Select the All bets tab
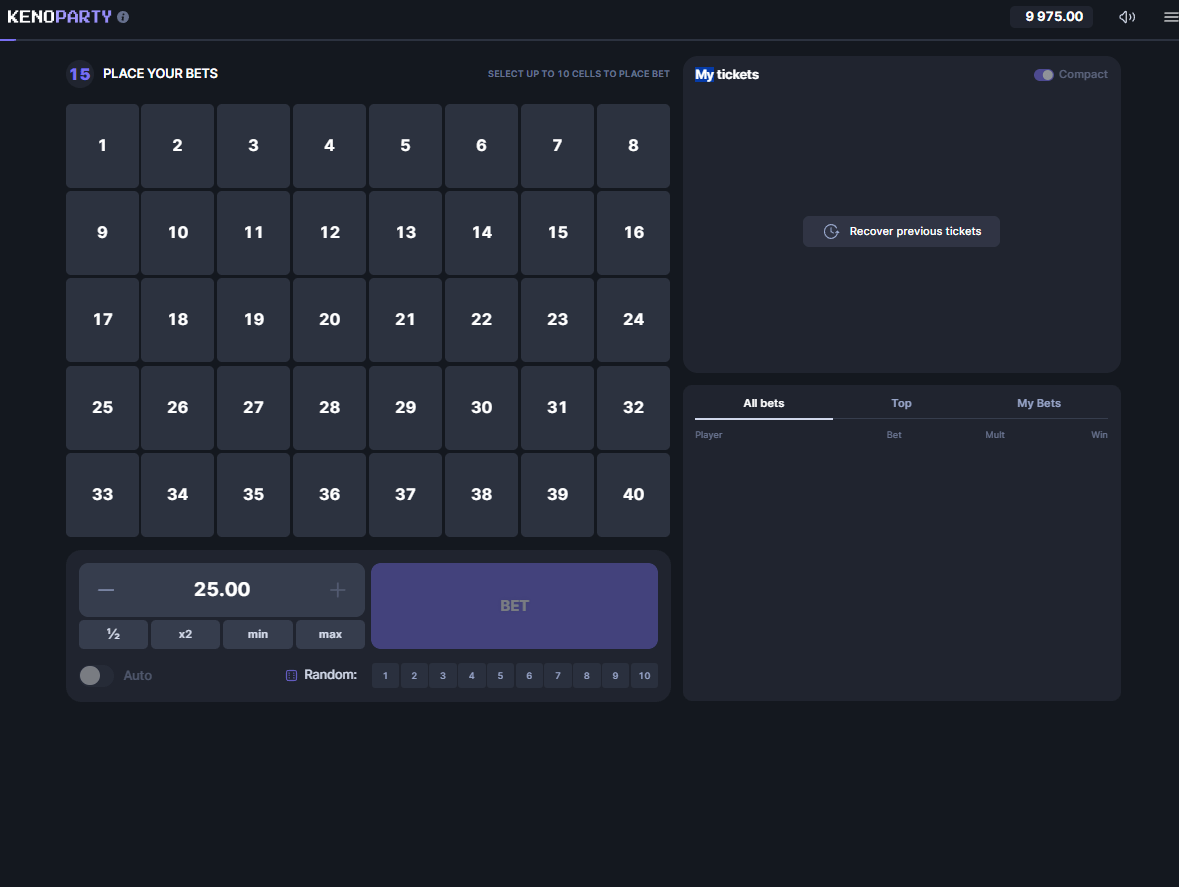The height and width of the screenshot is (887, 1179). point(764,403)
